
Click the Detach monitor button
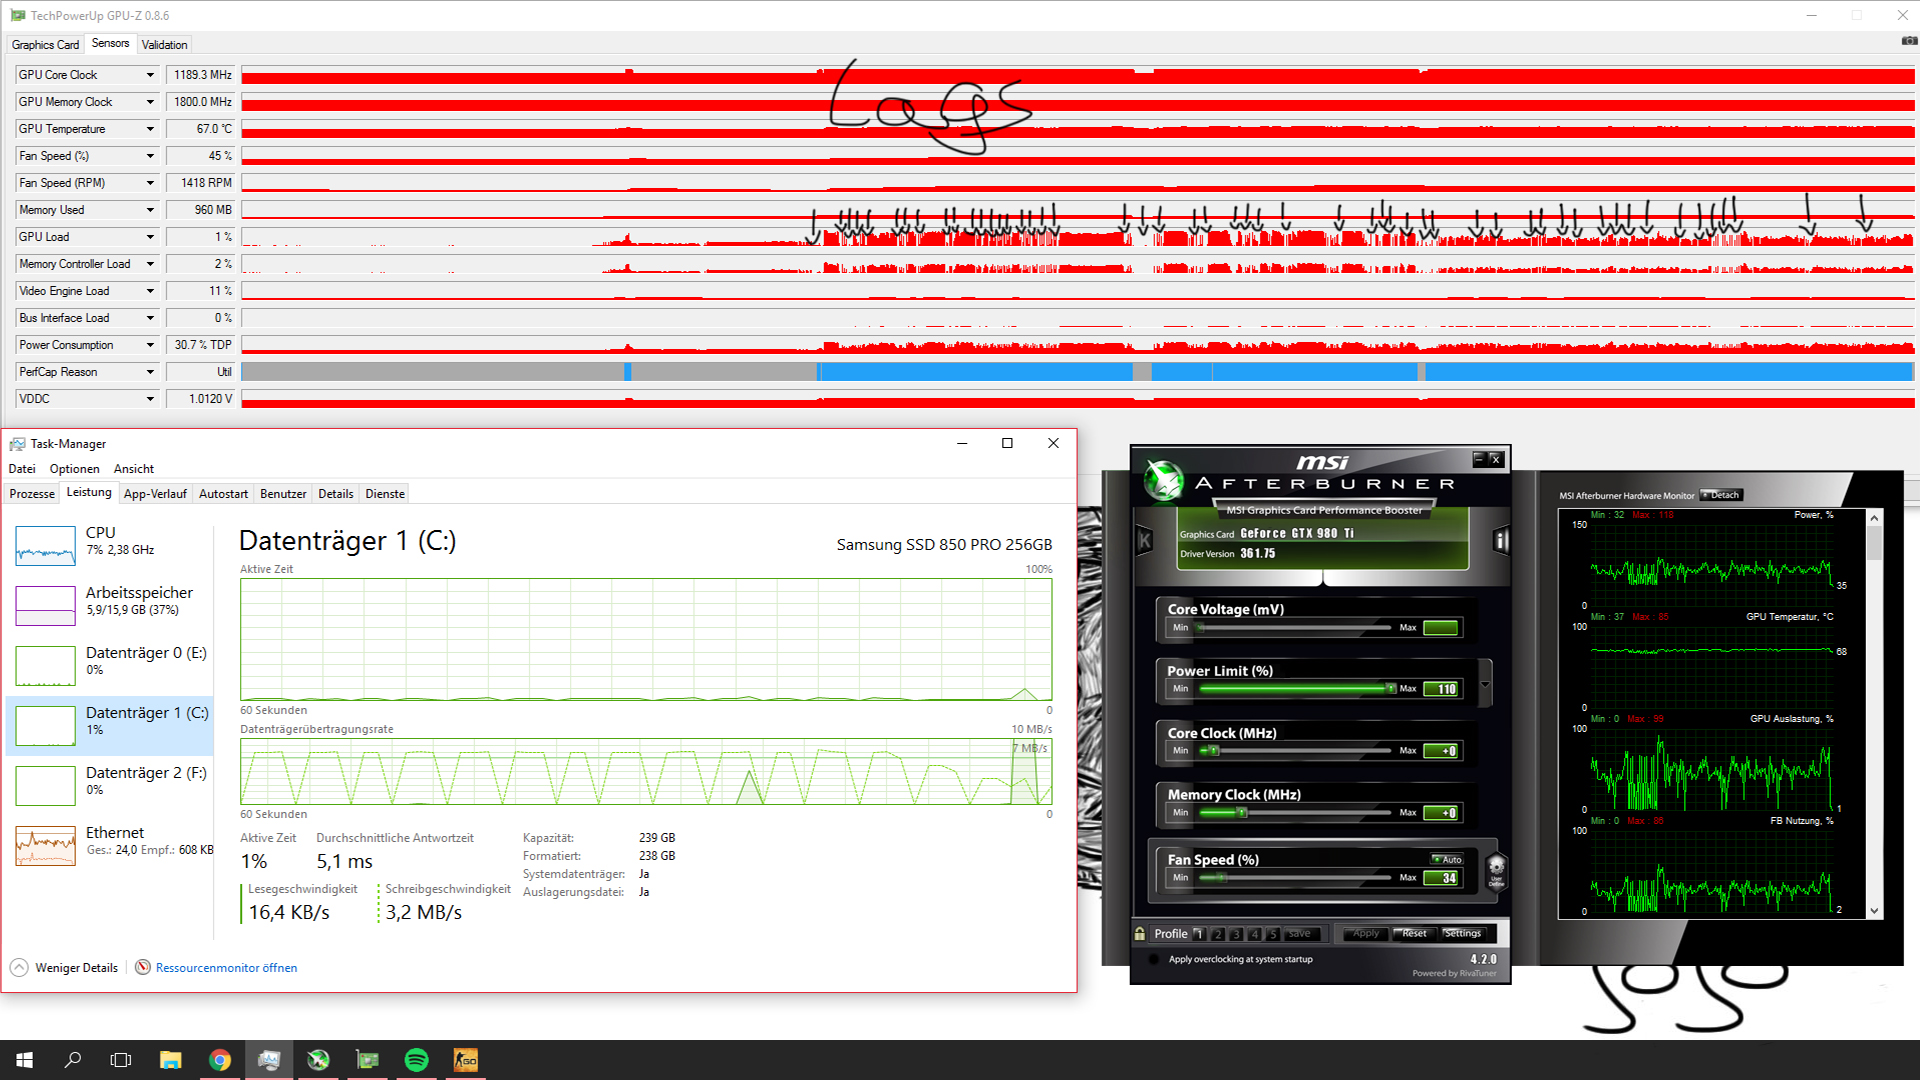[x=1721, y=495]
